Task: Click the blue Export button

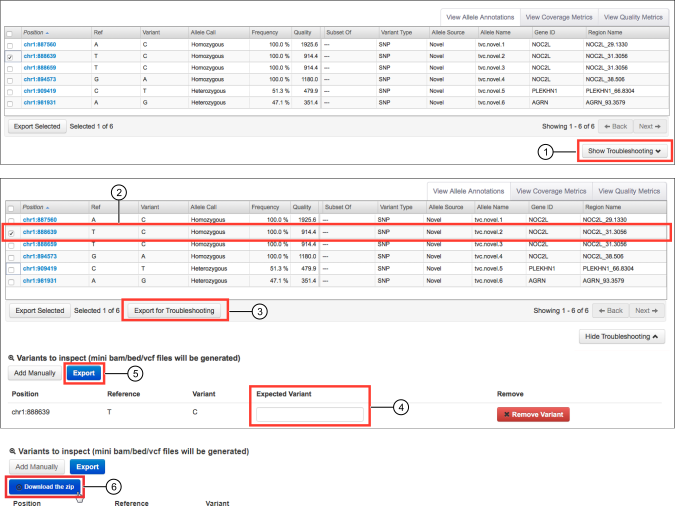Action: coord(85,373)
